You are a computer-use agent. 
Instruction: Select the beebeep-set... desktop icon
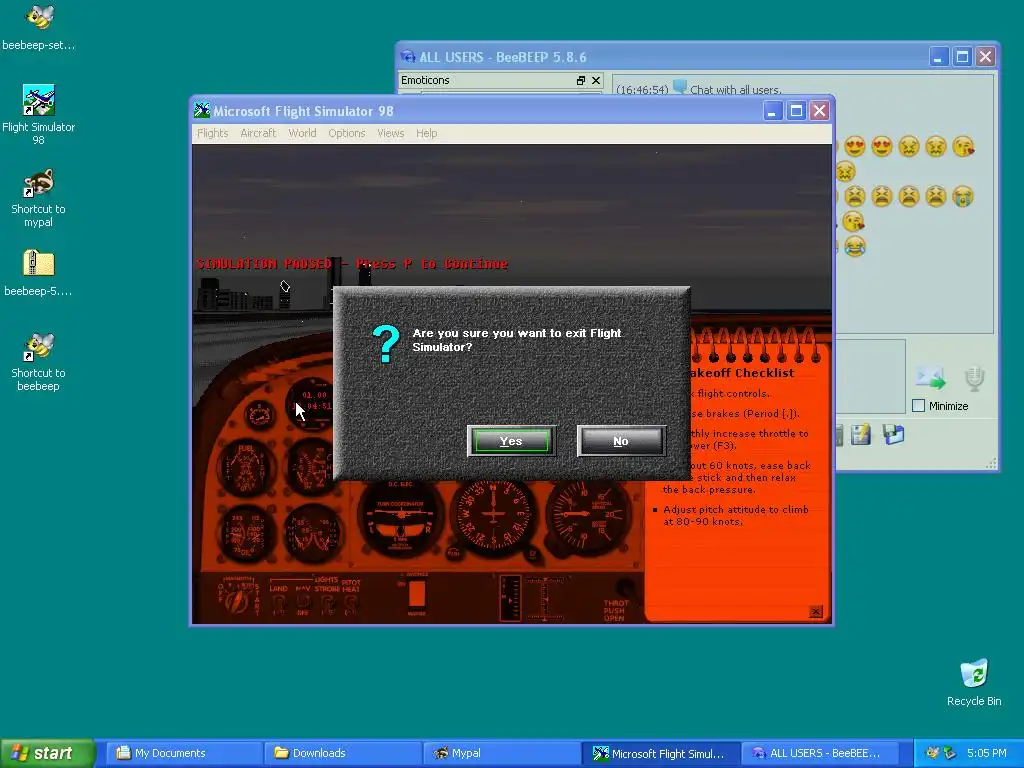coord(39,27)
